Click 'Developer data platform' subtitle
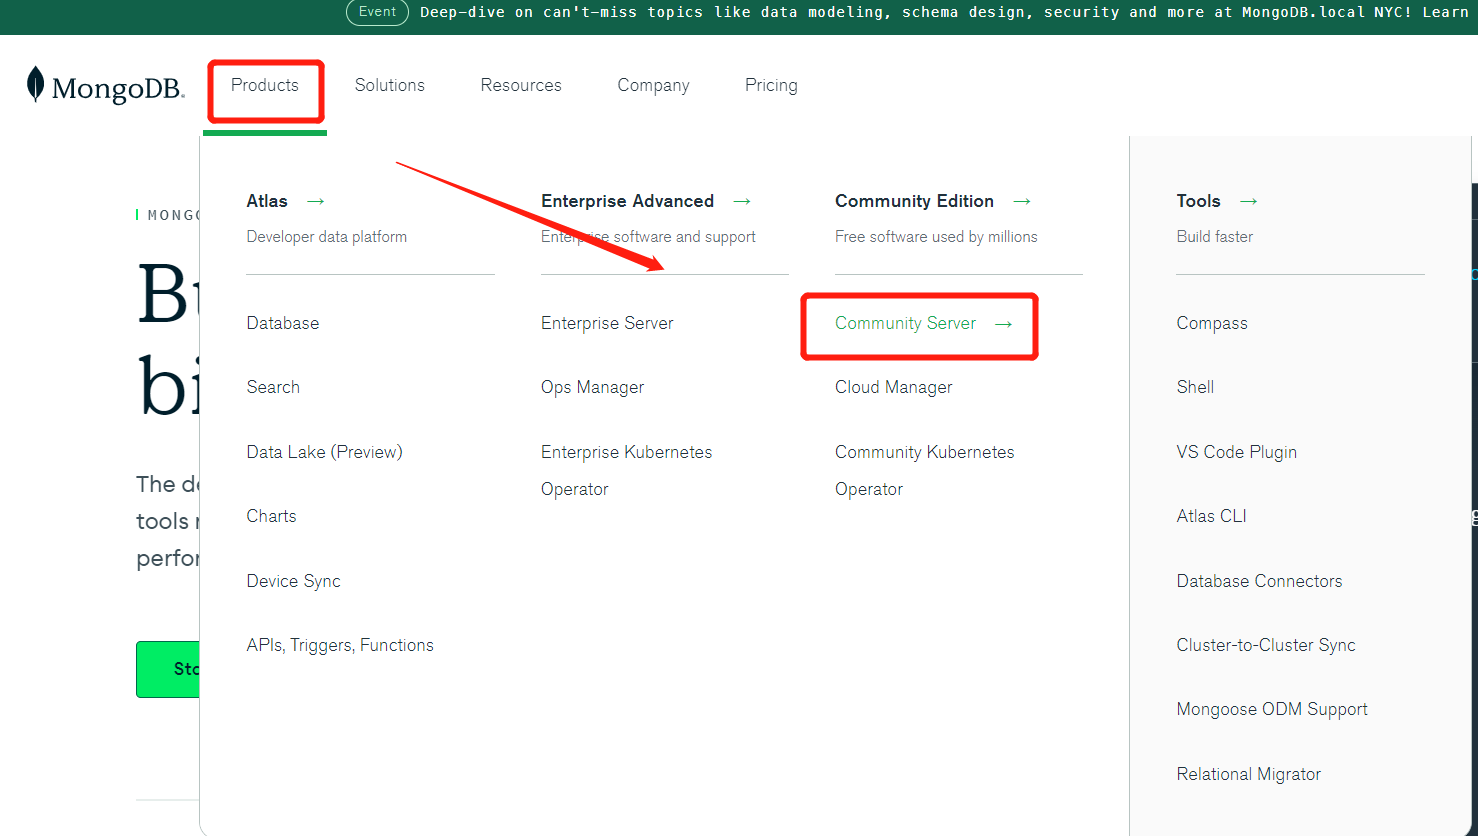Image resolution: width=1478 pixels, height=836 pixels. (x=326, y=237)
